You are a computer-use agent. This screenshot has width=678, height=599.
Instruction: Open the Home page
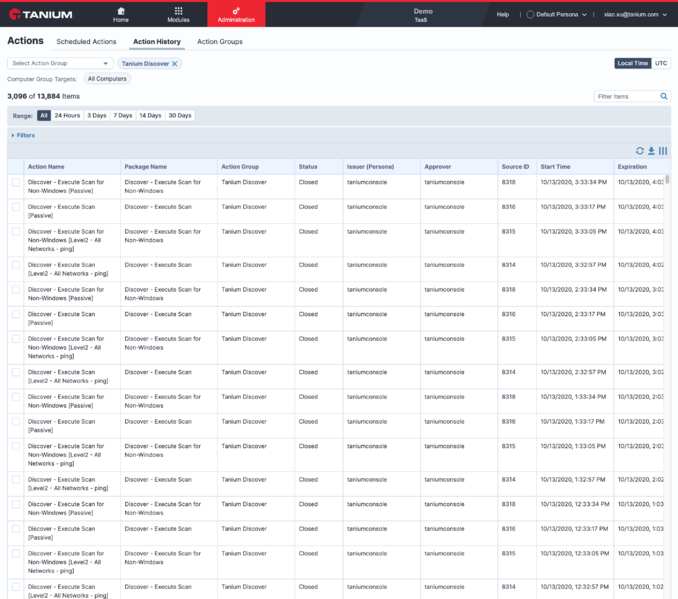pos(121,15)
